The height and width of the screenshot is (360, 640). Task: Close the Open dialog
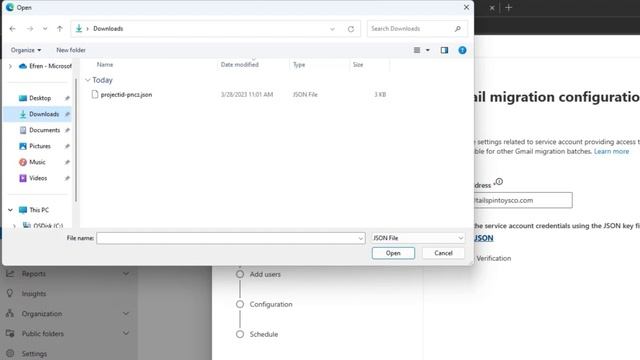[x=466, y=7]
